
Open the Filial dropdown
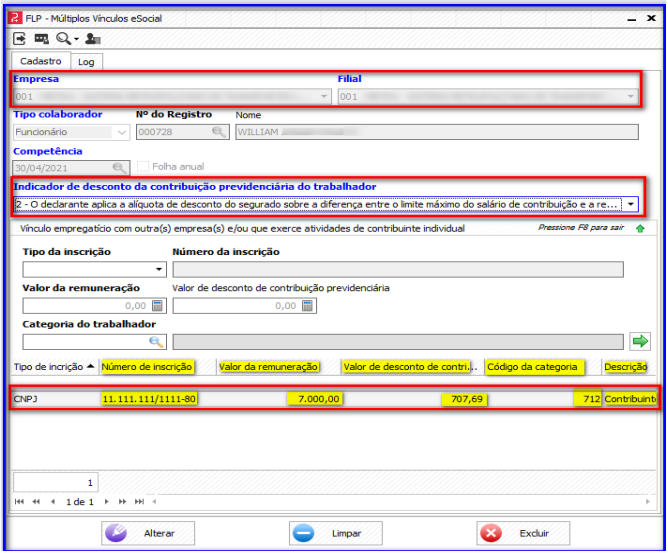tap(631, 97)
